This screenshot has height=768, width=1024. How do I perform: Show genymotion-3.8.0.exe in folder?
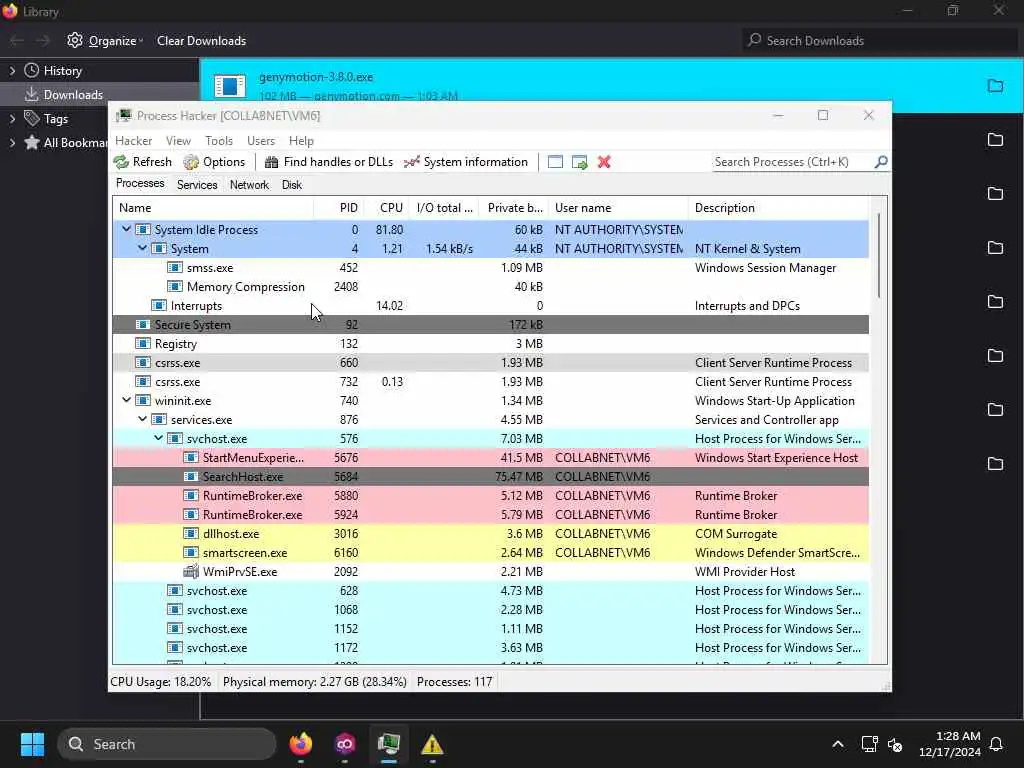[995, 86]
